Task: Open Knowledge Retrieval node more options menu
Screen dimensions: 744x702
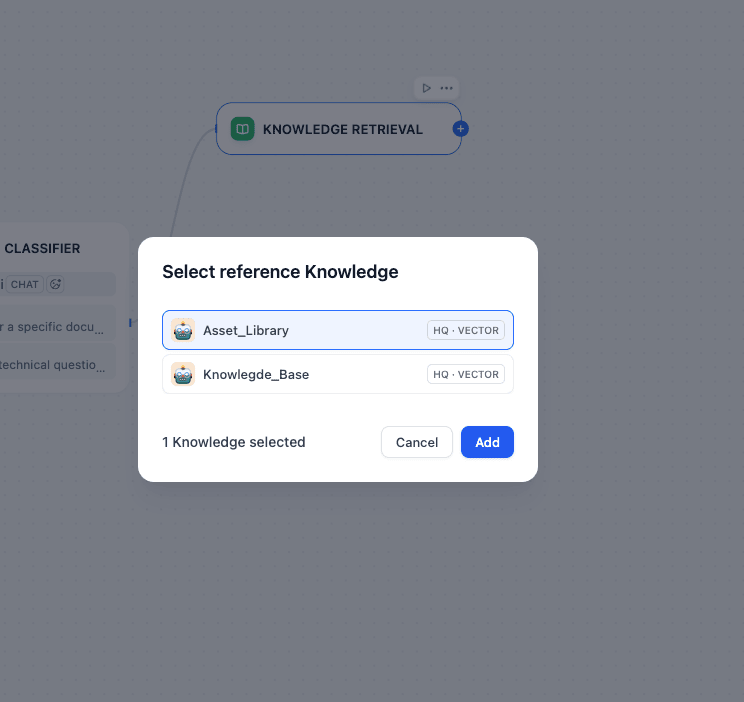Action: [446, 88]
